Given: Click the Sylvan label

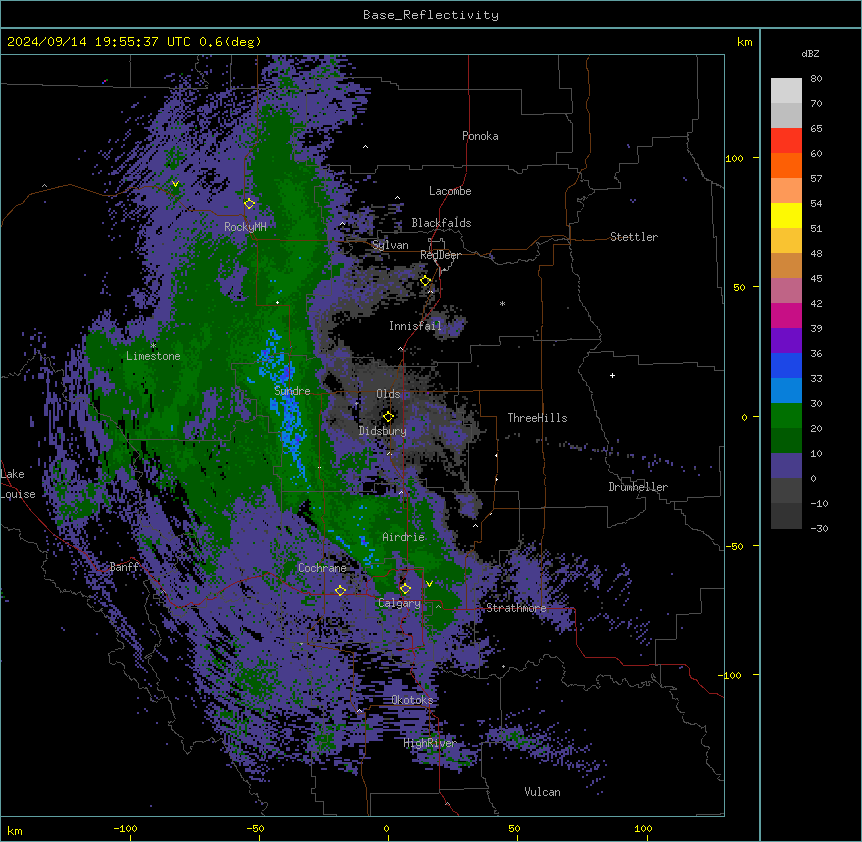Looking at the screenshot, I should pyautogui.click(x=390, y=245).
